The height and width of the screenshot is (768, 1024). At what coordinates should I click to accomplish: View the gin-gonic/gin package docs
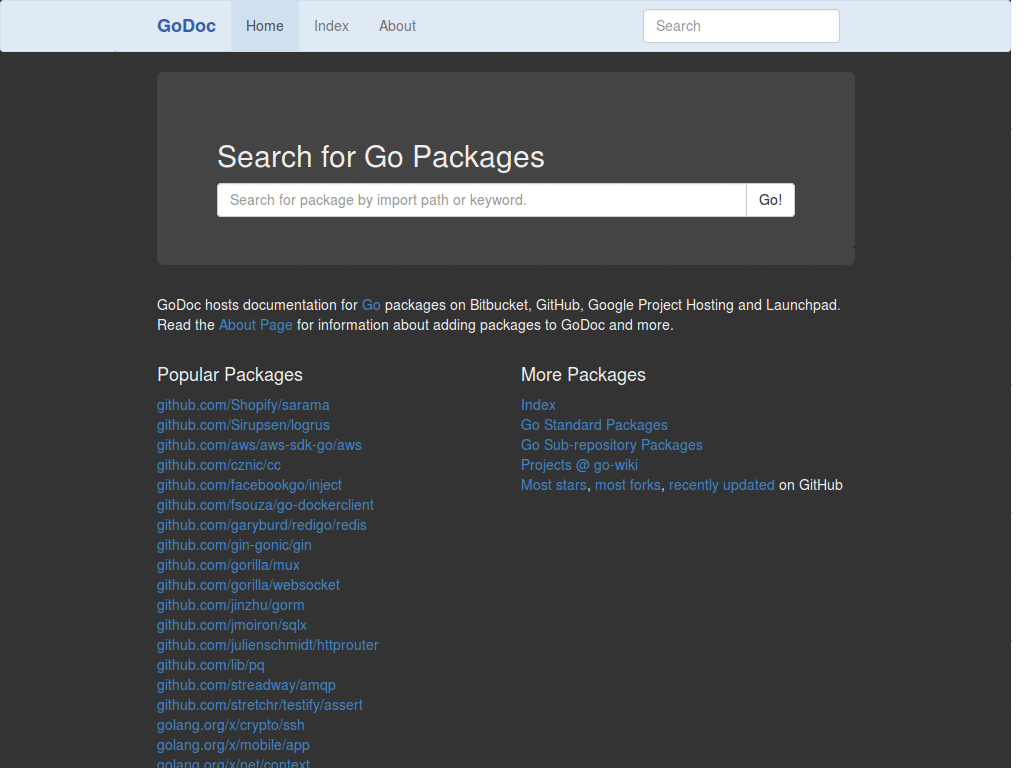click(234, 545)
